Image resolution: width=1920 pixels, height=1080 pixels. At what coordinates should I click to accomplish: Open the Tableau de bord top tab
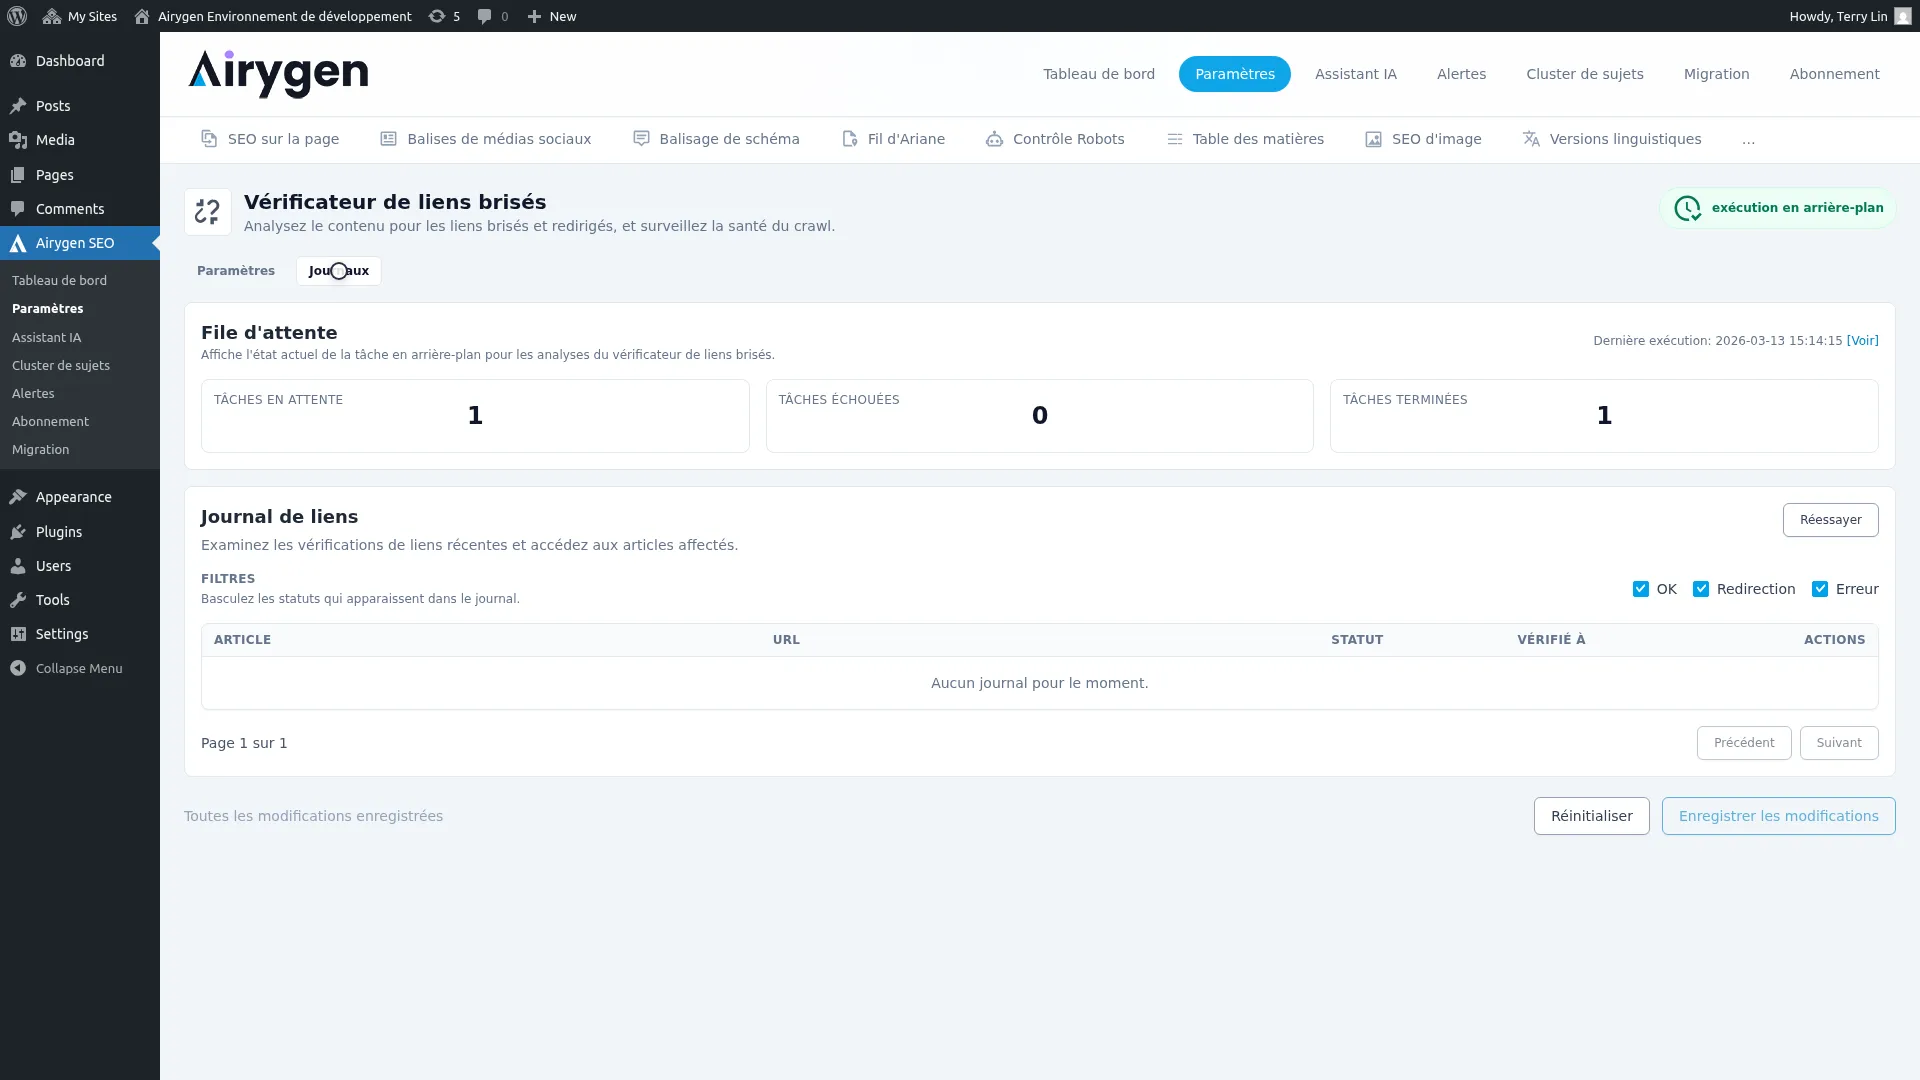click(x=1098, y=74)
